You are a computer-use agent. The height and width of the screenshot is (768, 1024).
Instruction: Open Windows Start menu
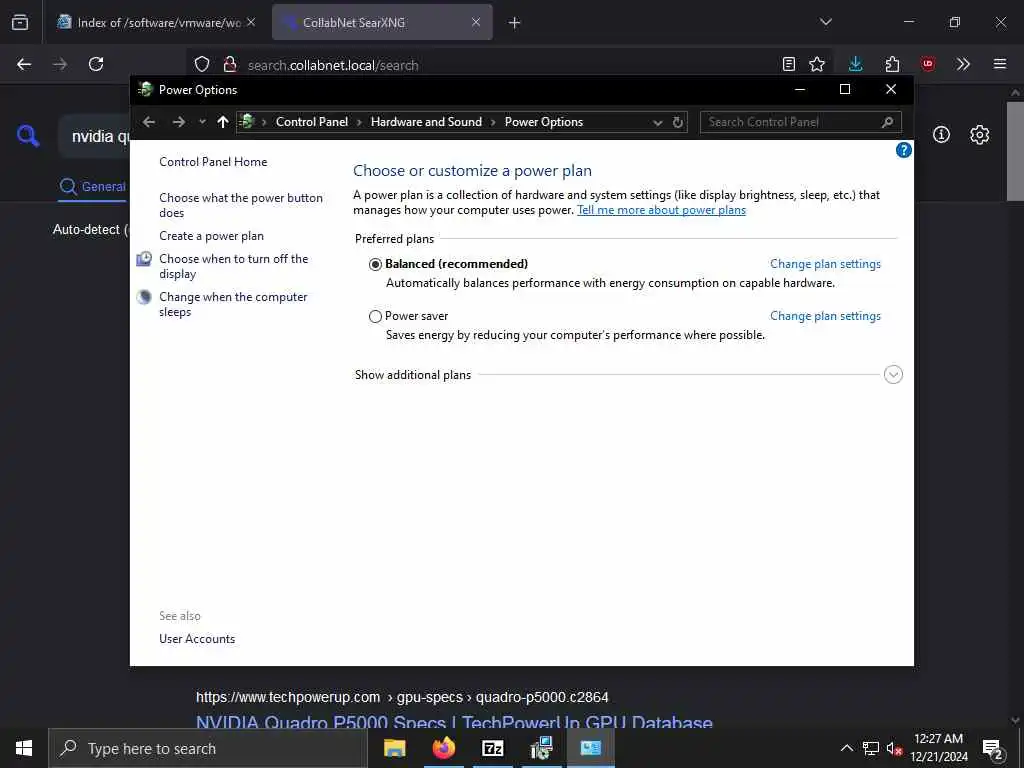pos(24,748)
